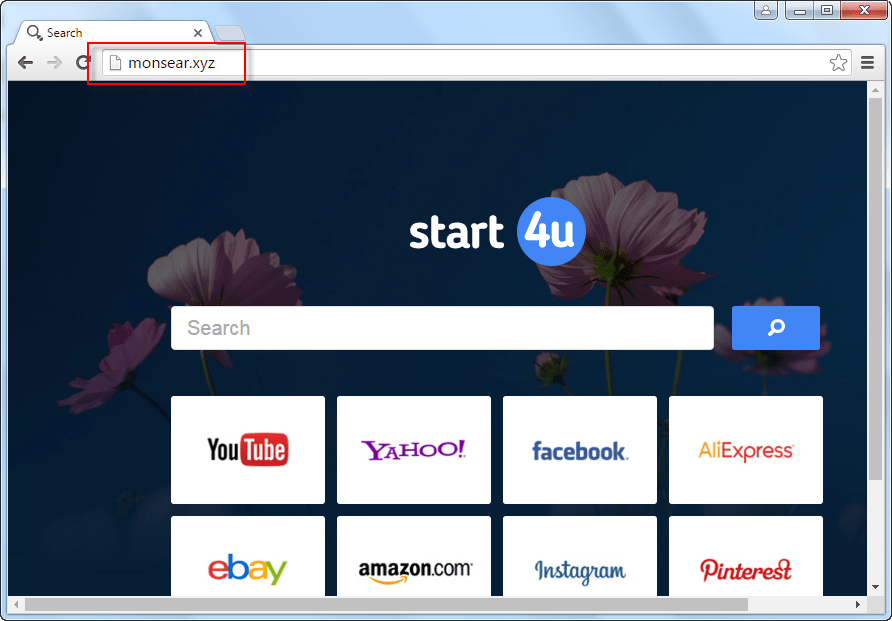Close the Search tab

(198, 33)
